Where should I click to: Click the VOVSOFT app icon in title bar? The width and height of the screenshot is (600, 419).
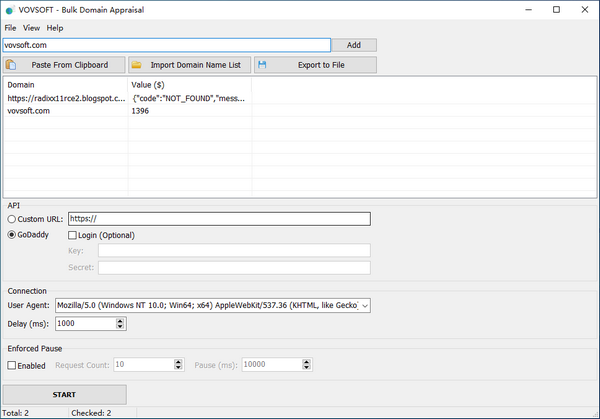click(9, 9)
